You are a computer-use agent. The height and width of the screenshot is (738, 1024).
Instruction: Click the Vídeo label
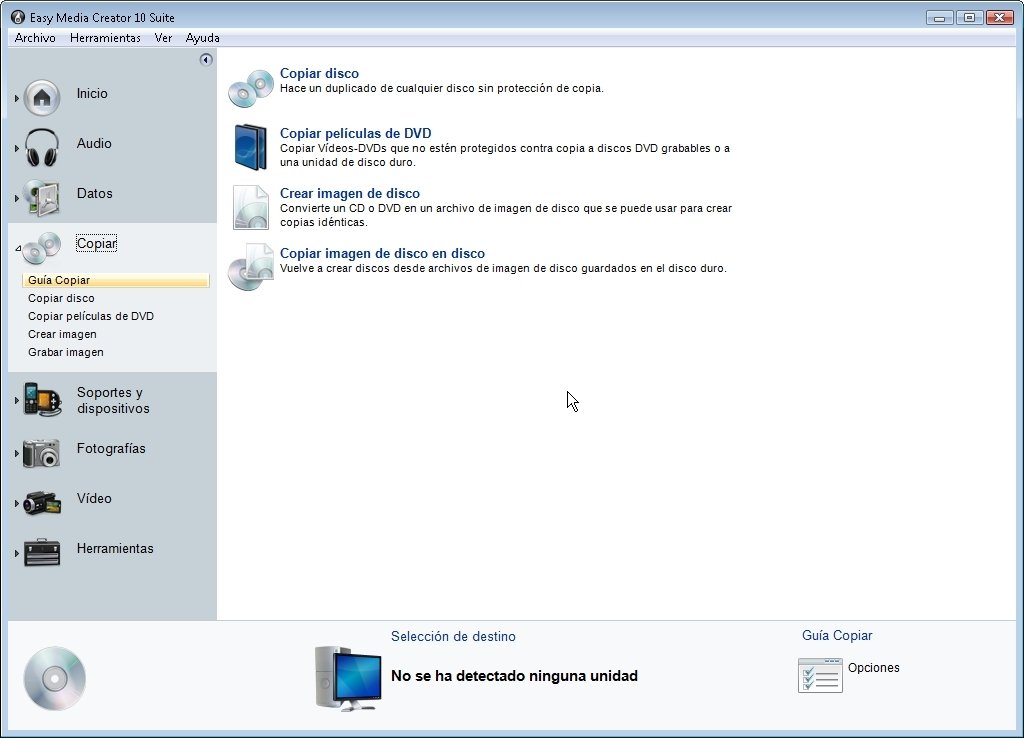pyautogui.click(x=94, y=498)
